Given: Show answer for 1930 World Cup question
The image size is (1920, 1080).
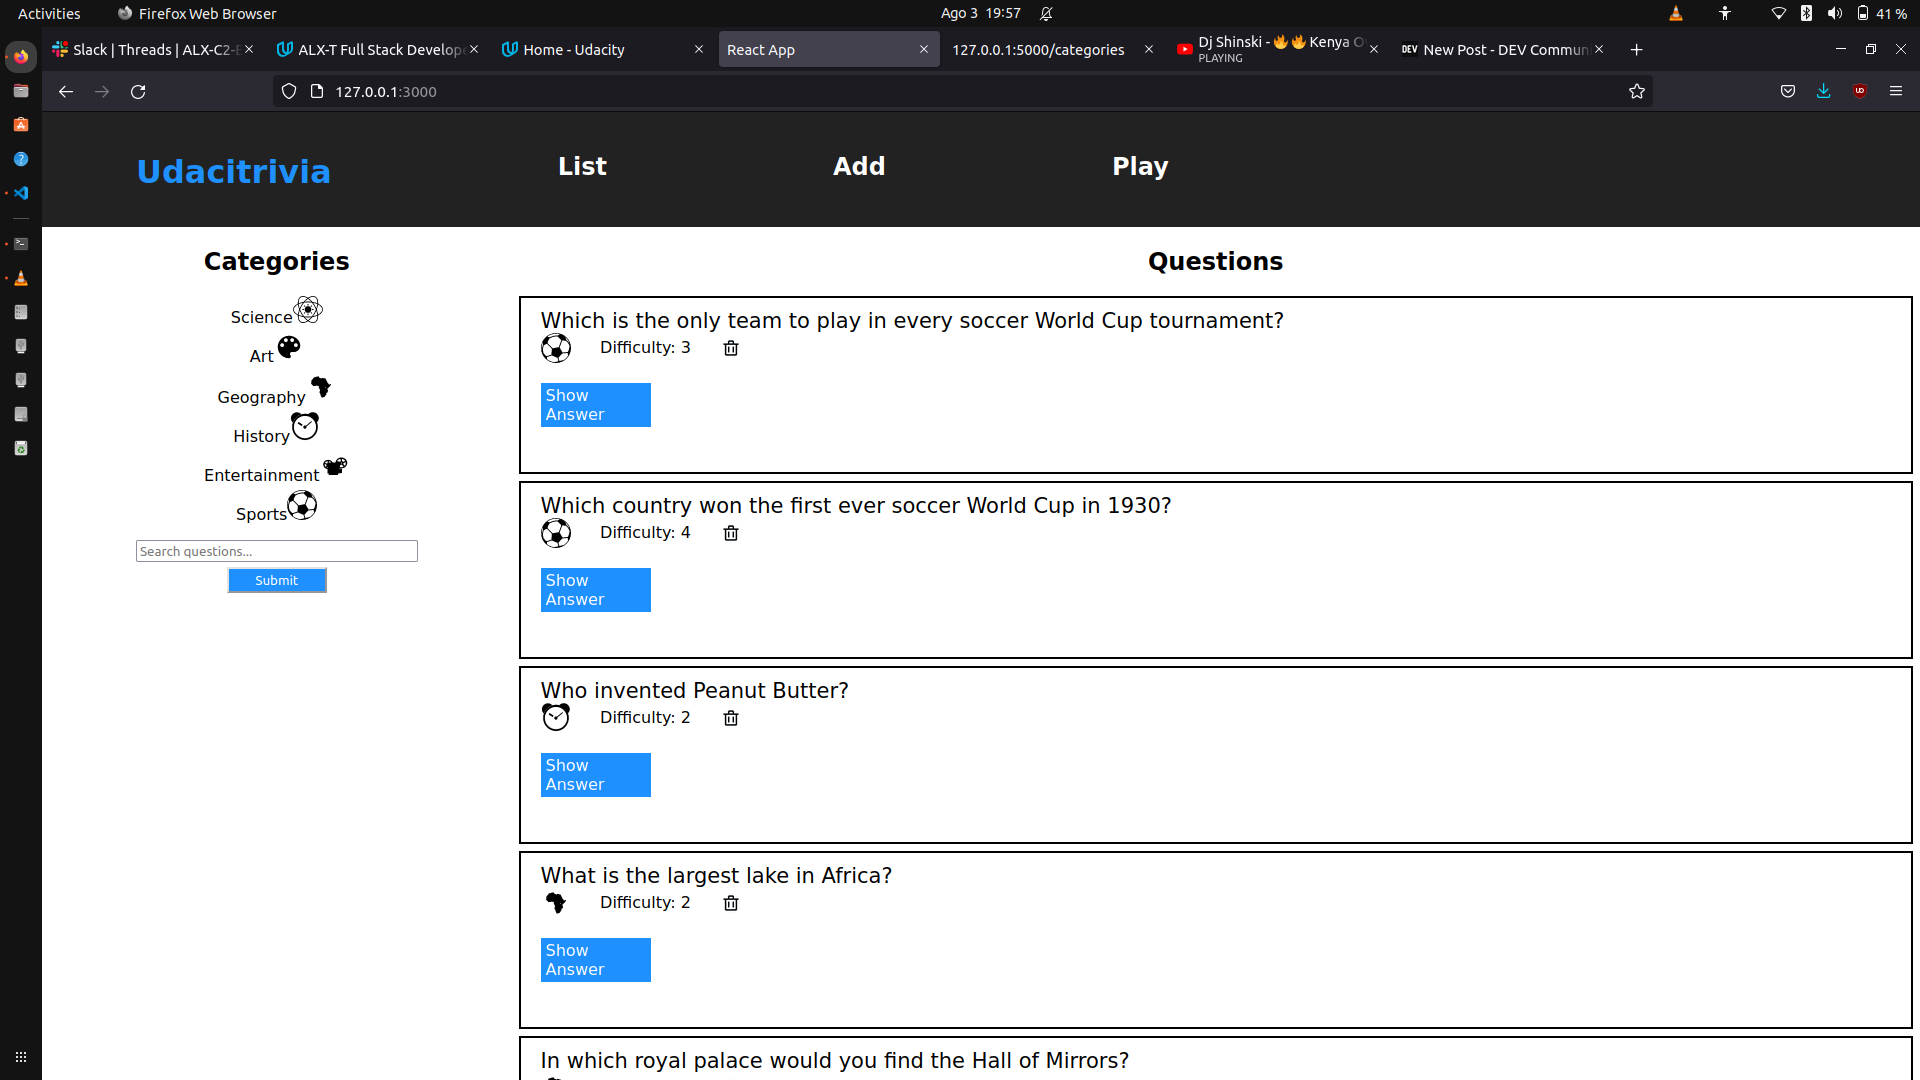Looking at the screenshot, I should (x=596, y=590).
